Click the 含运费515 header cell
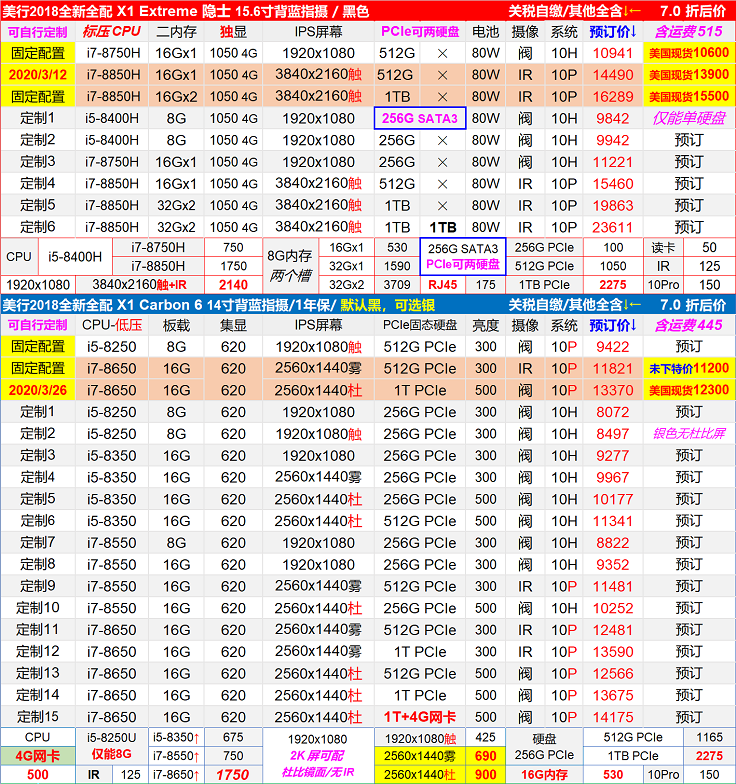The image size is (736, 784). point(689,32)
